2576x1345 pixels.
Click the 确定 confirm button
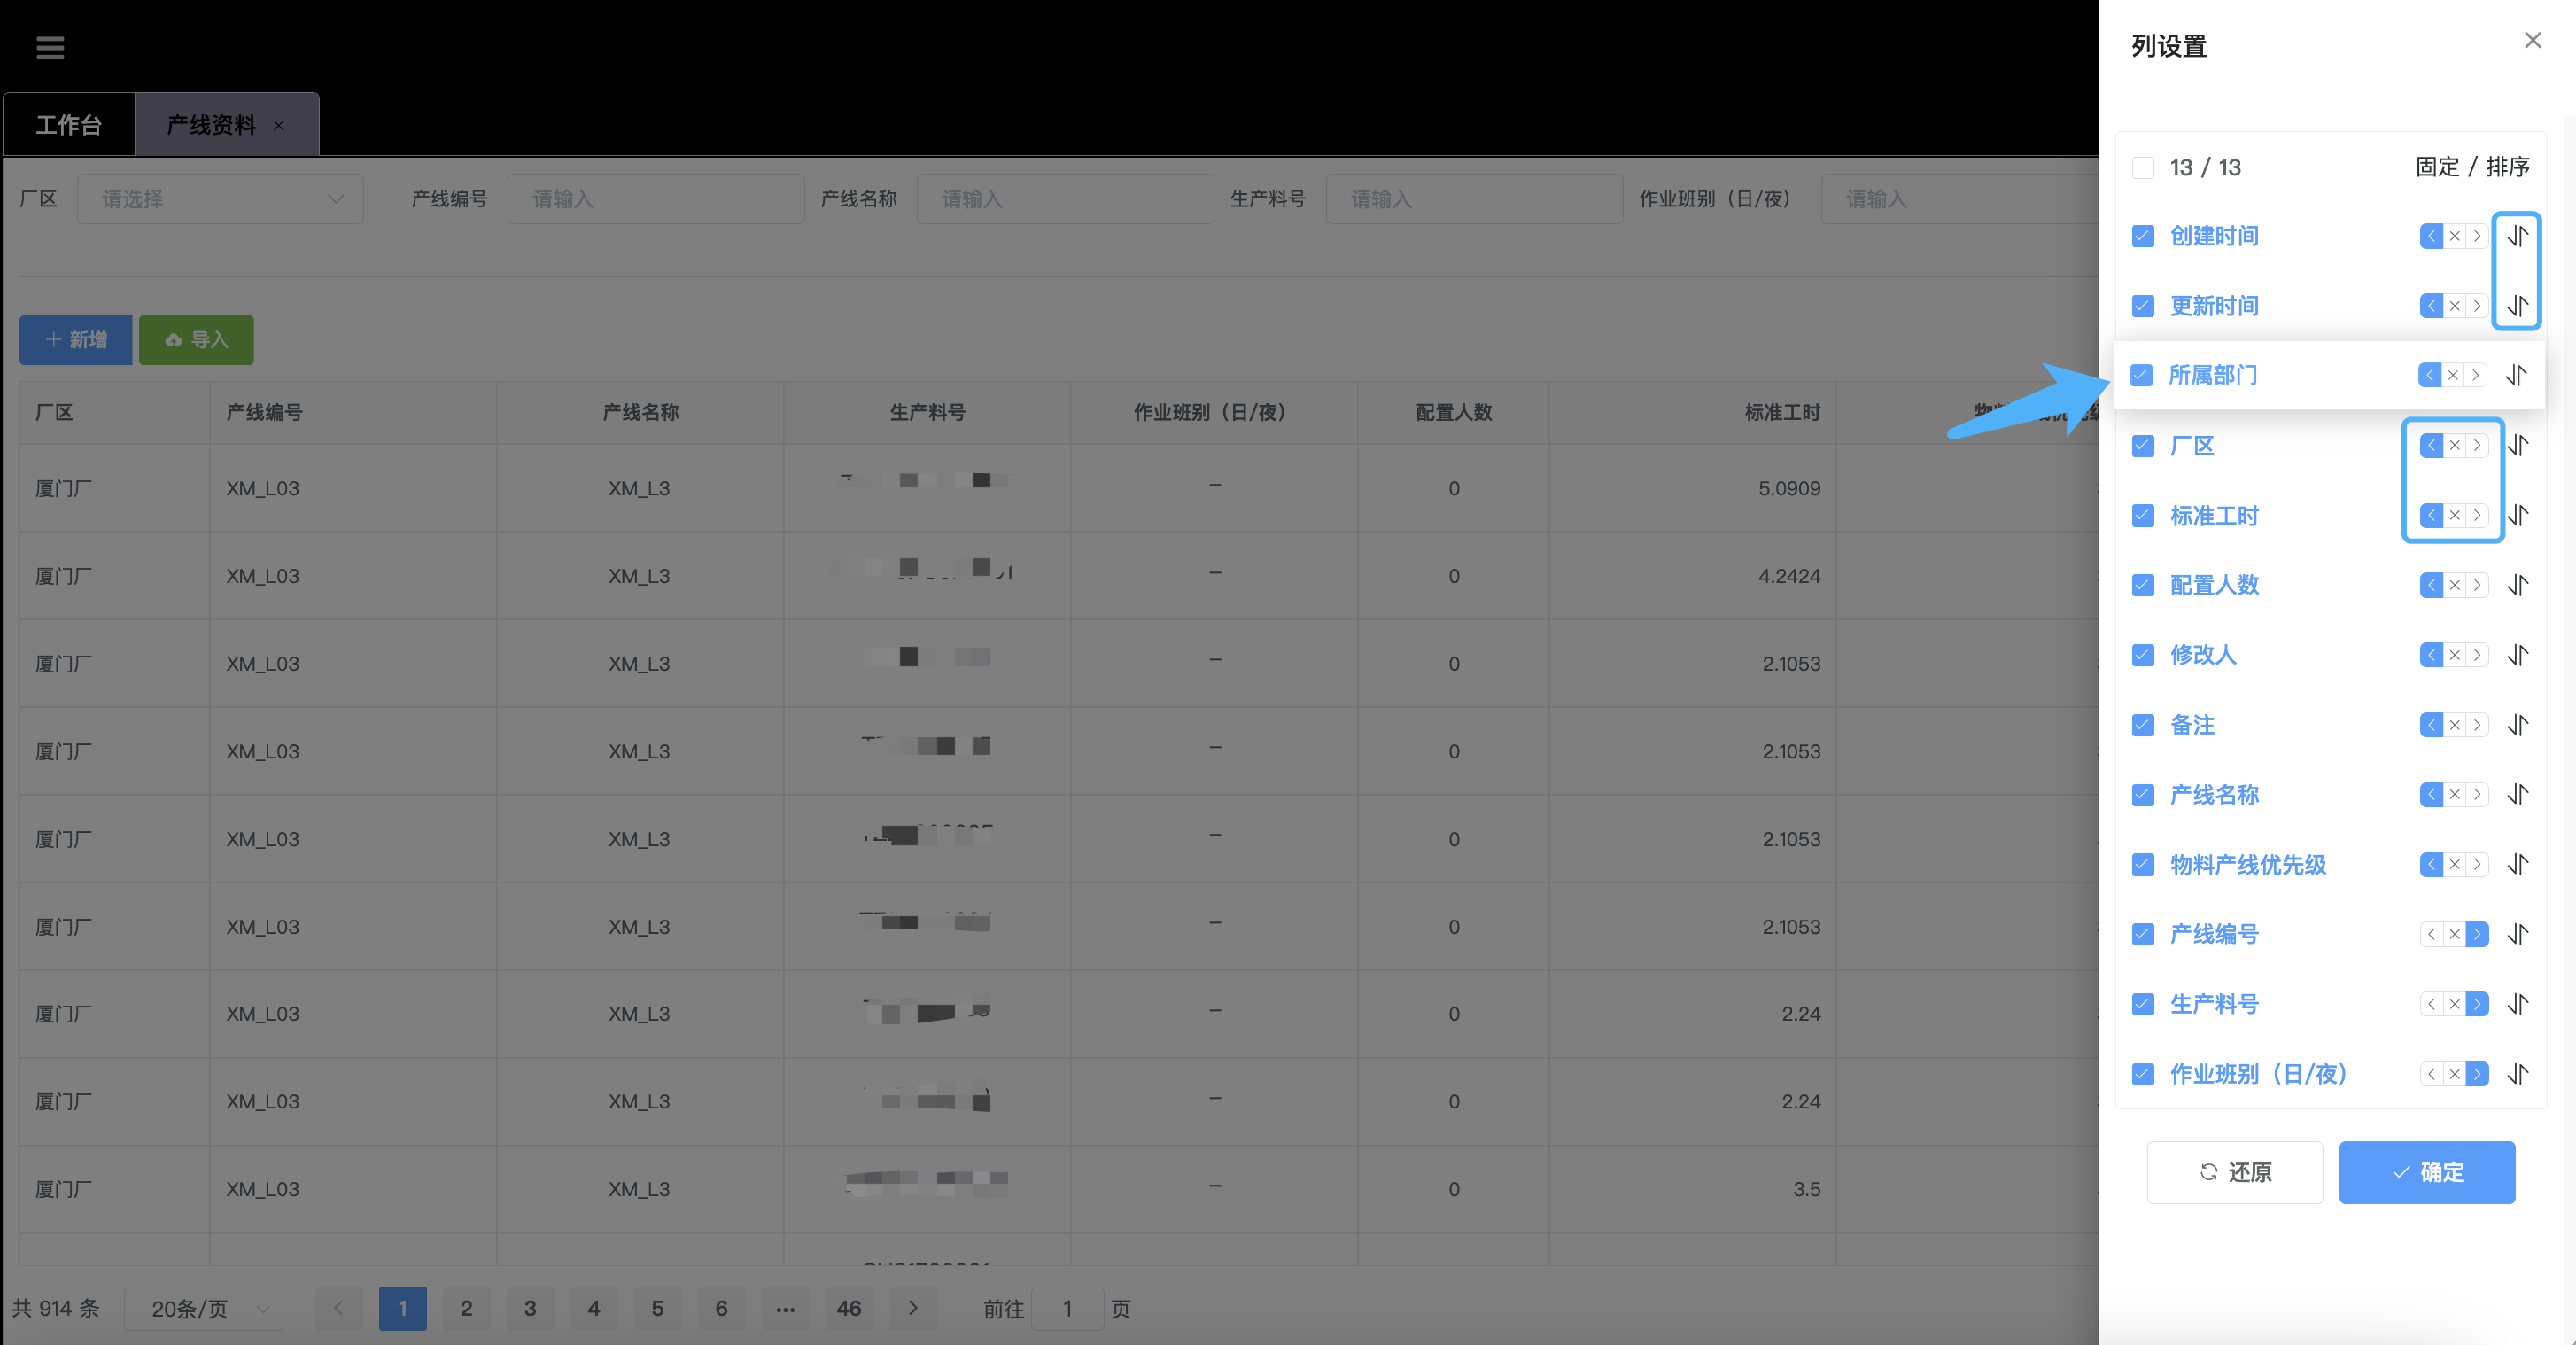click(x=2426, y=1172)
